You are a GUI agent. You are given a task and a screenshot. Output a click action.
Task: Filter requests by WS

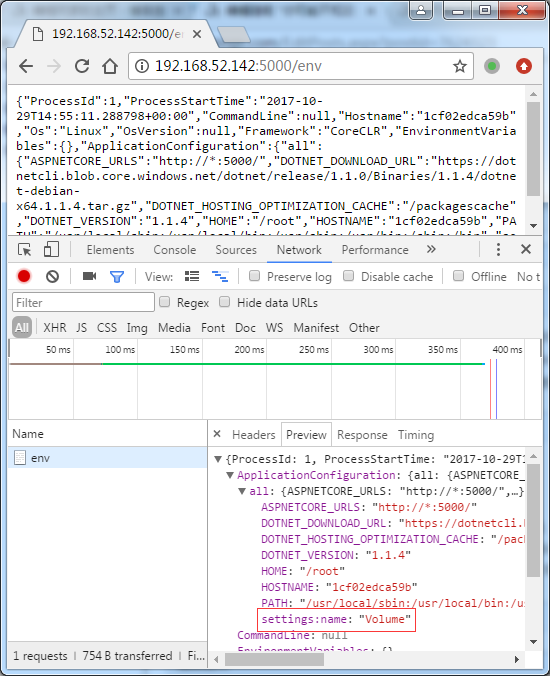click(274, 328)
